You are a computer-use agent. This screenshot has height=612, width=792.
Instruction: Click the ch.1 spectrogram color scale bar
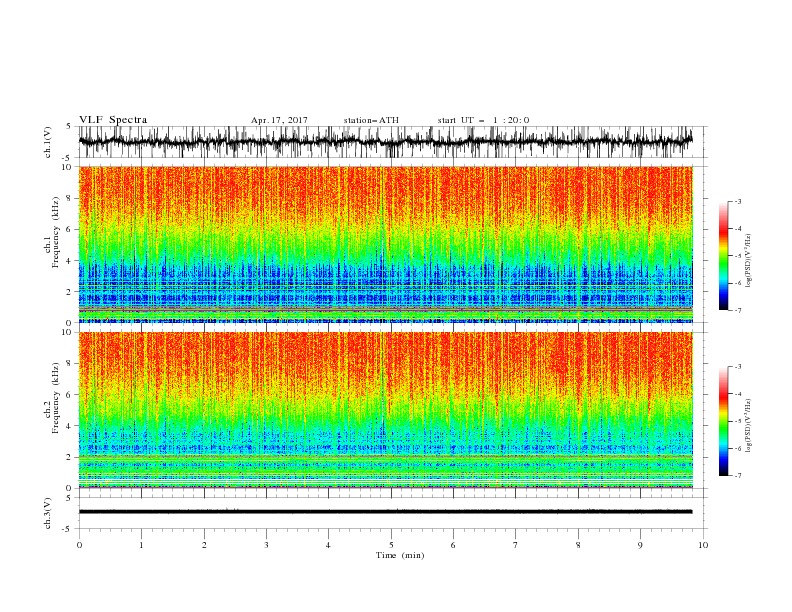(x=723, y=256)
